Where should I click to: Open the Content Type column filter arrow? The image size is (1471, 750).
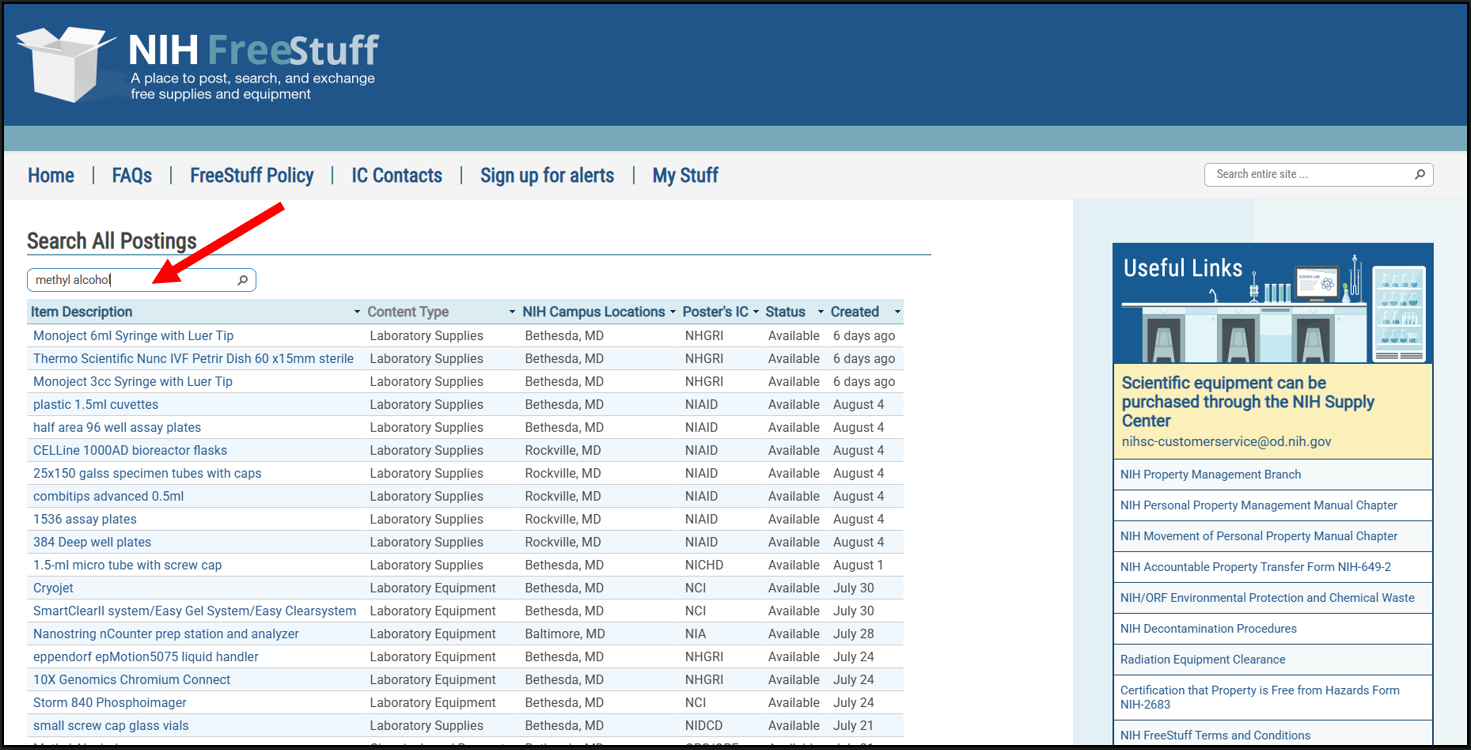[x=512, y=313]
